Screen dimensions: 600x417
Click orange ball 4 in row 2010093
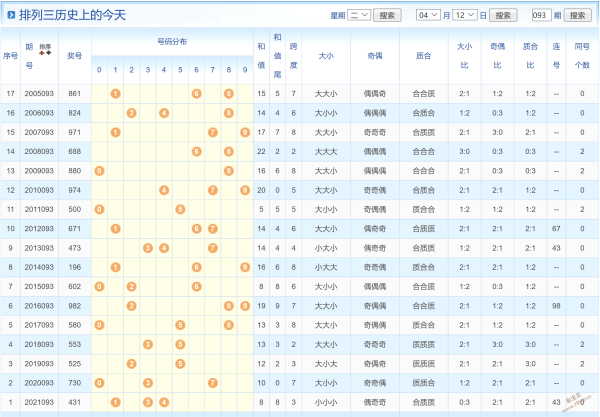[x=164, y=190]
